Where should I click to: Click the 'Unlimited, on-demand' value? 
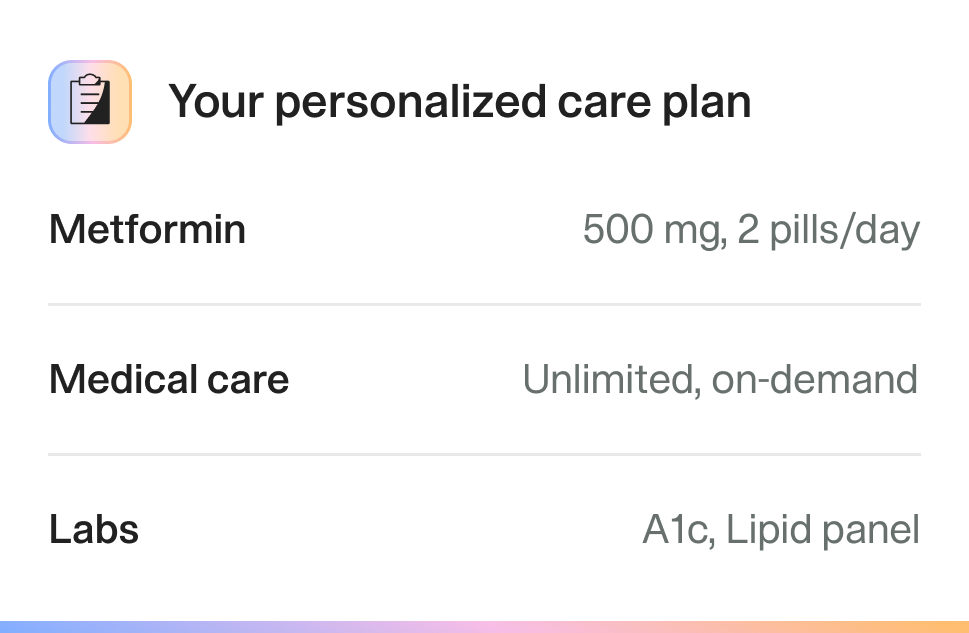tap(720, 379)
